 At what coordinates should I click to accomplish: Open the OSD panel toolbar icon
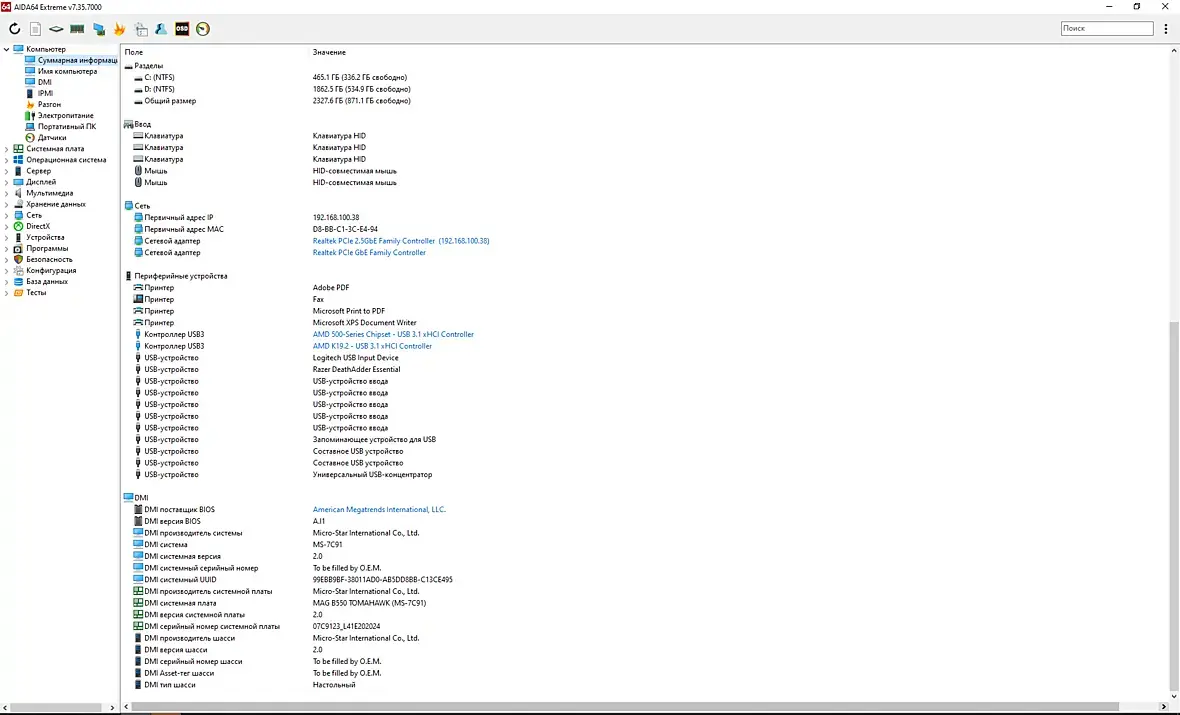pyautogui.click(x=182, y=29)
